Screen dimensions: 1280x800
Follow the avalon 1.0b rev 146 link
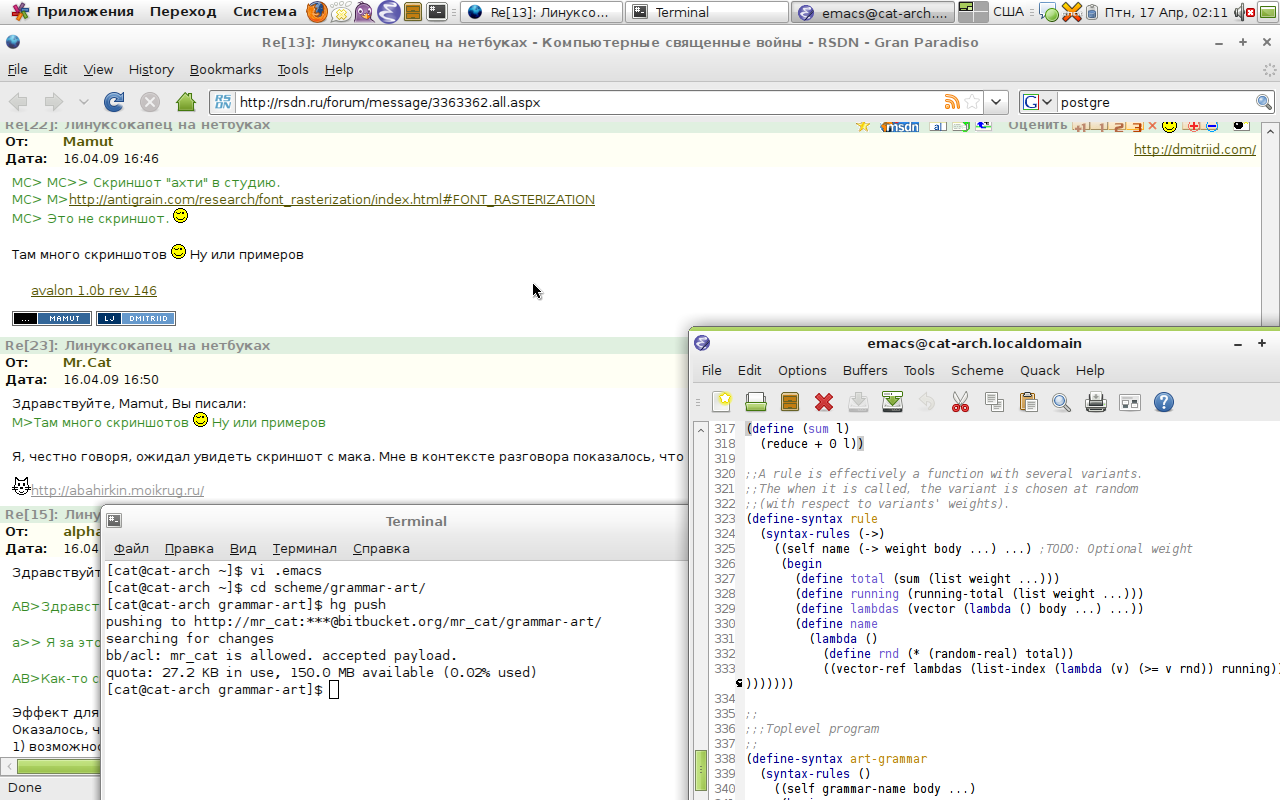[x=94, y=291]
